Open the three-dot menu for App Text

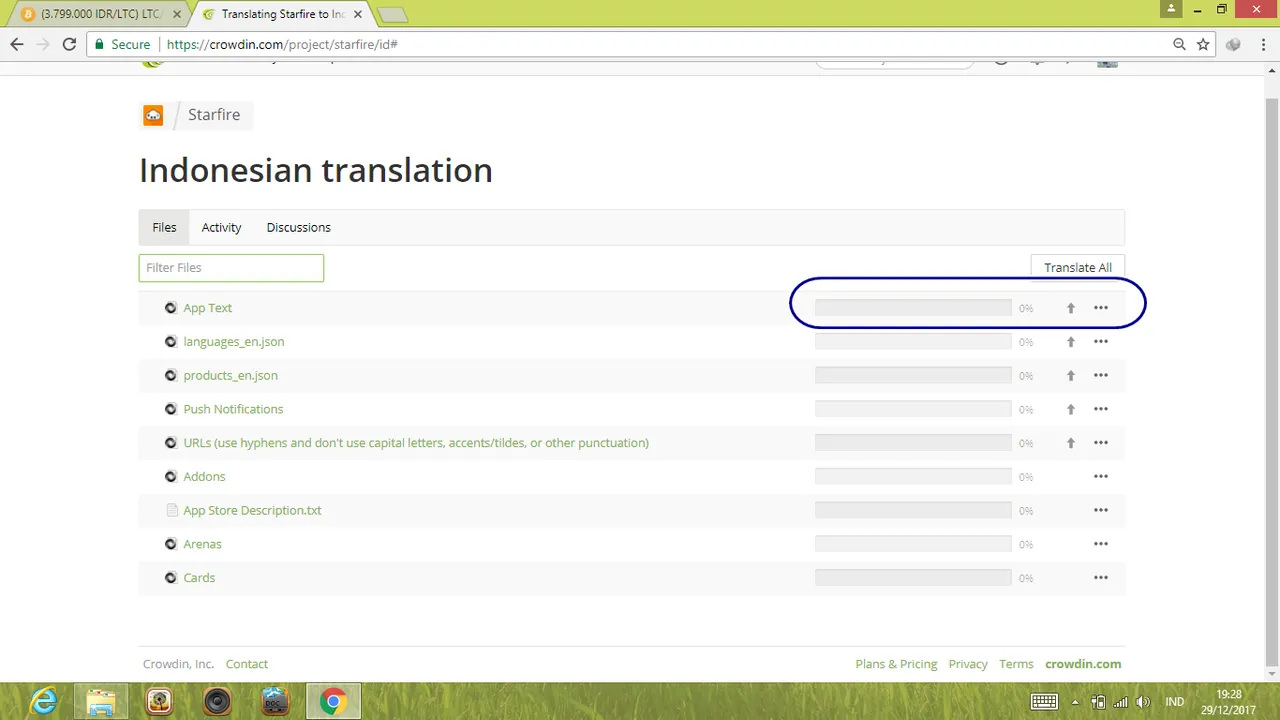point(1101,308)
